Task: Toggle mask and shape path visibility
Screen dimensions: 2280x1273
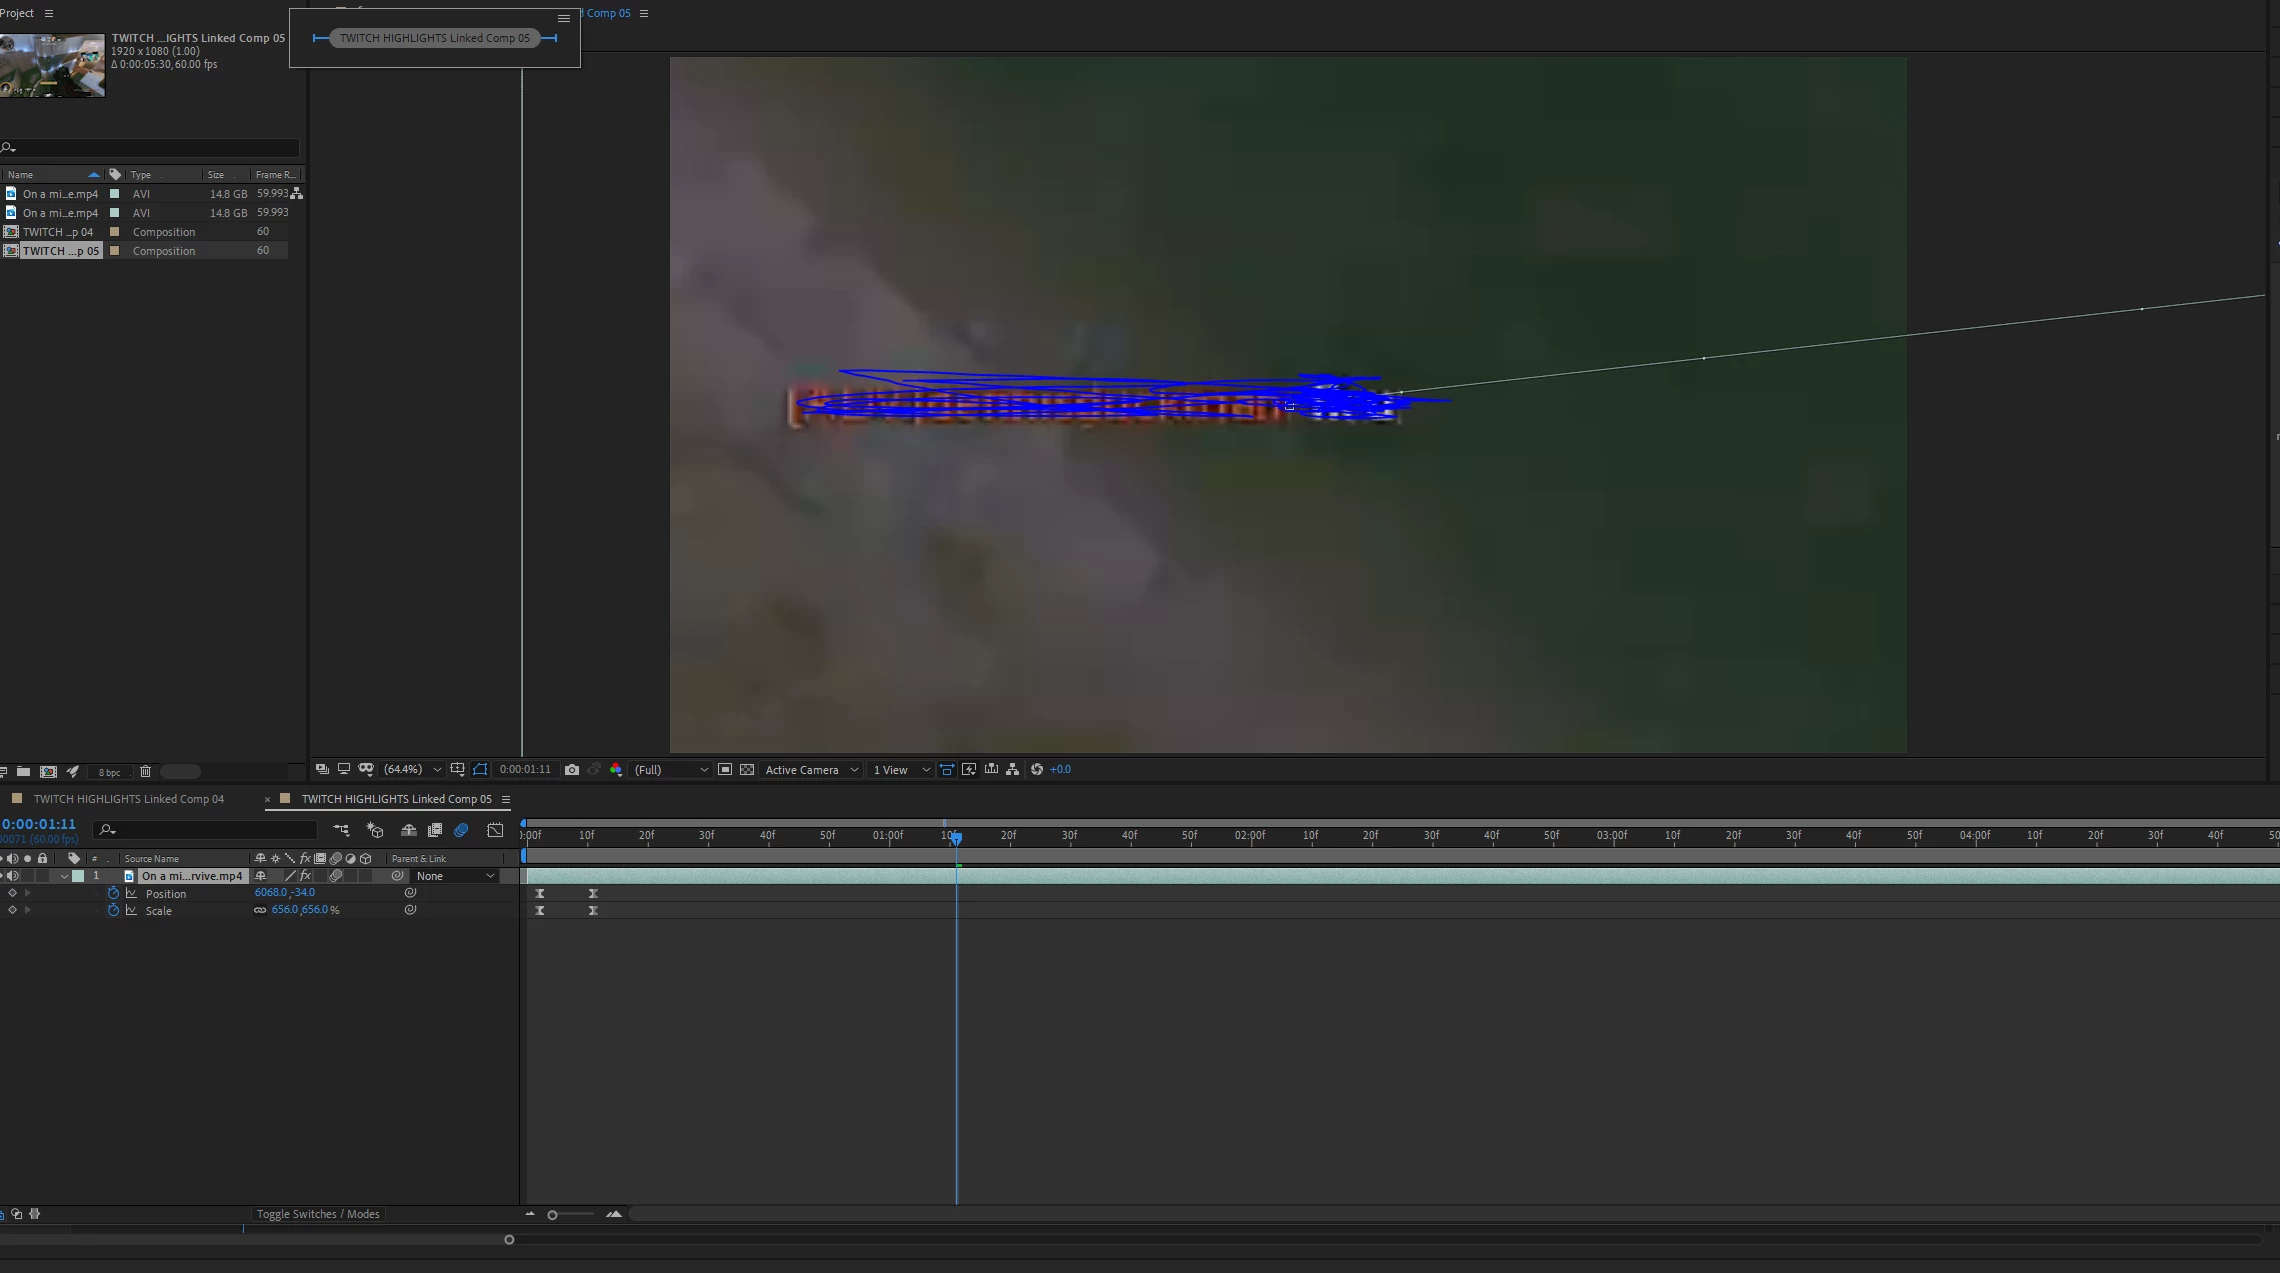Action: [x=480, y=770]
